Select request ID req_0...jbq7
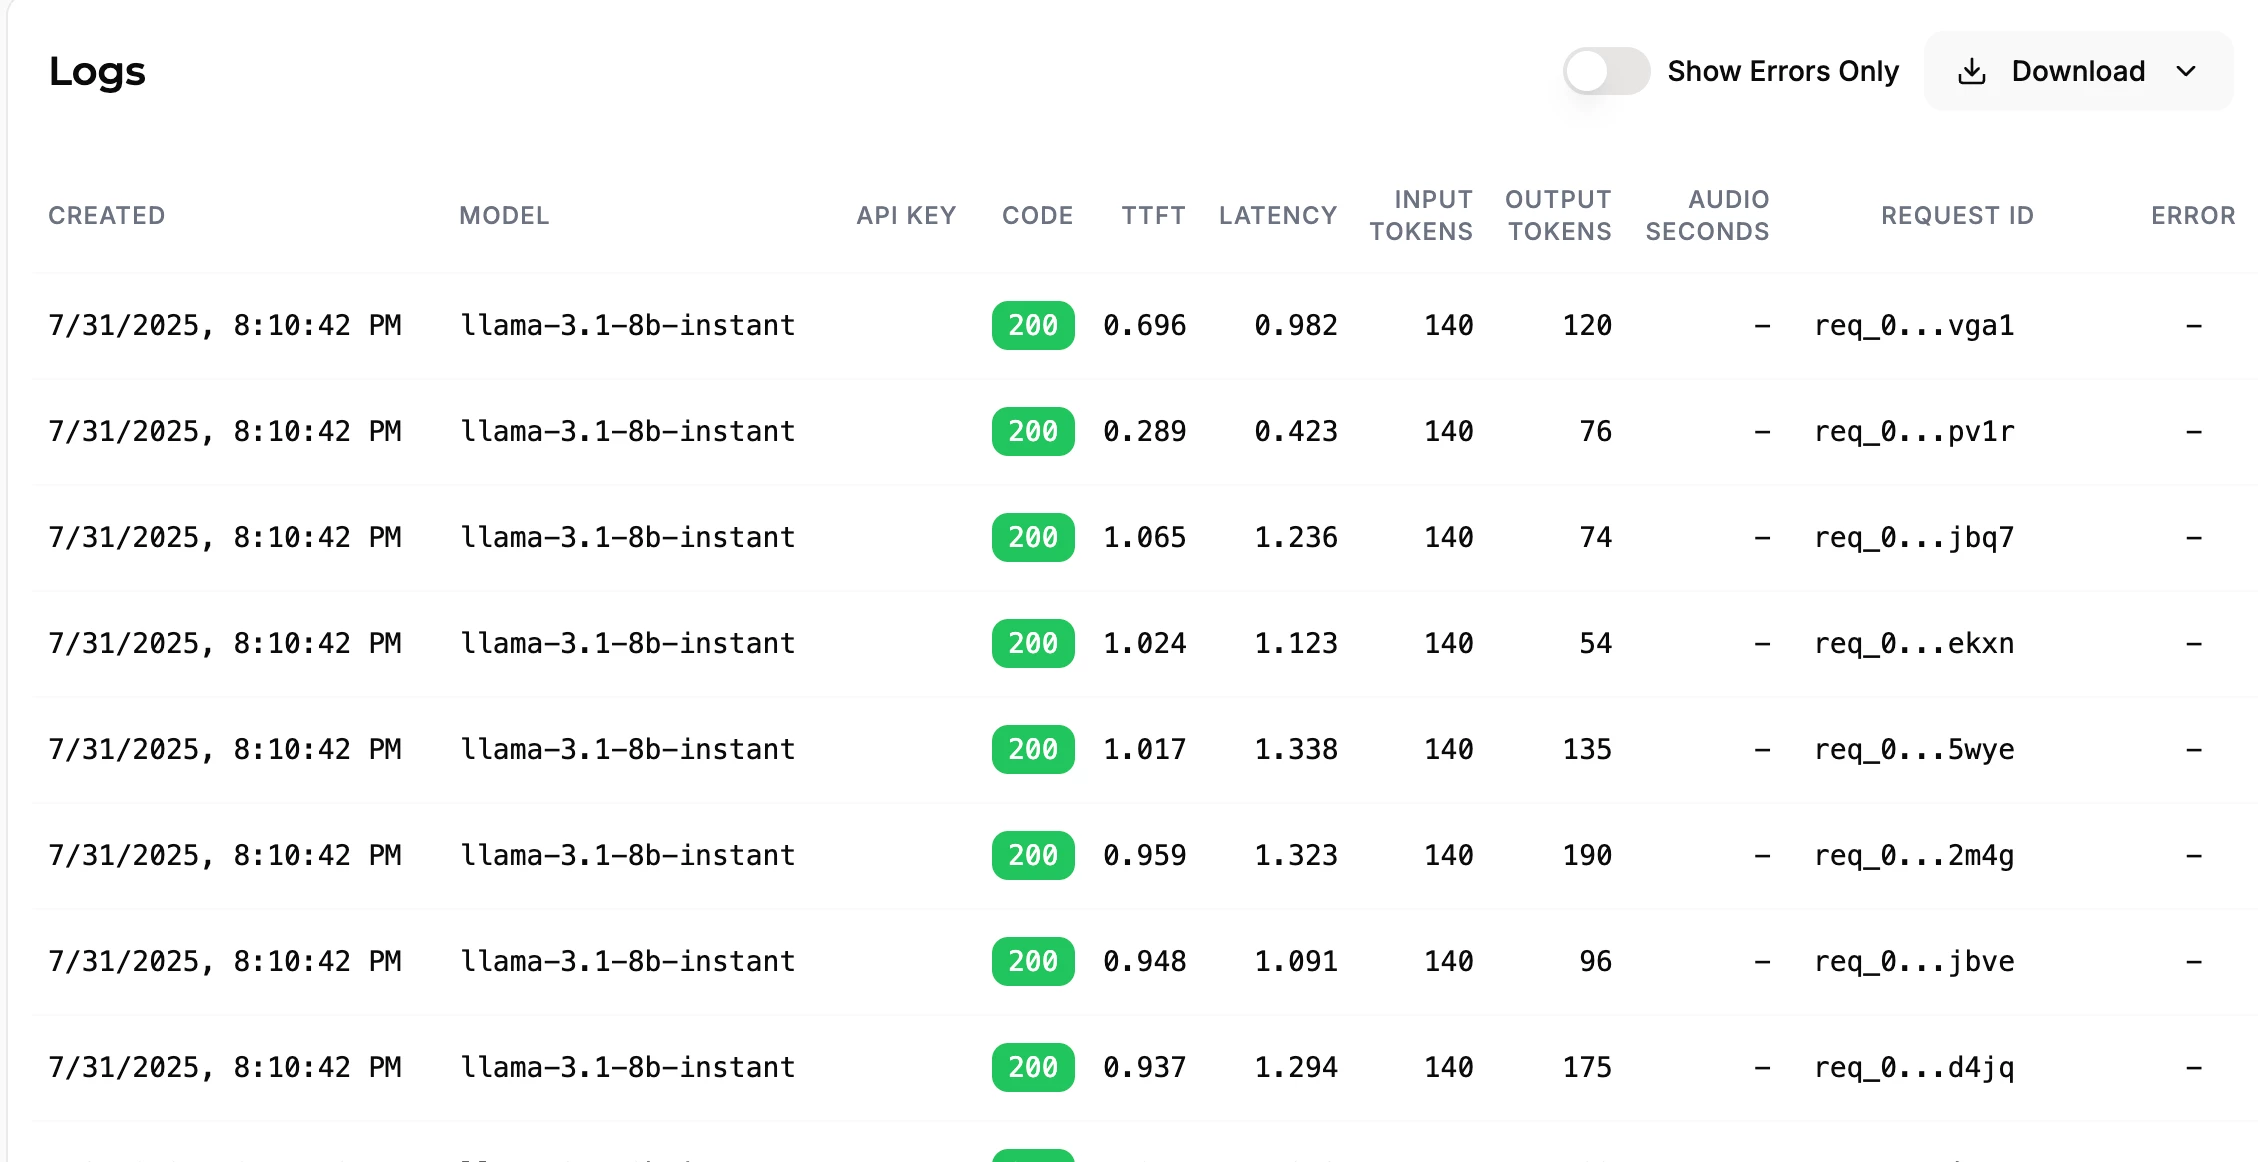 click(x=1914, y=537)
